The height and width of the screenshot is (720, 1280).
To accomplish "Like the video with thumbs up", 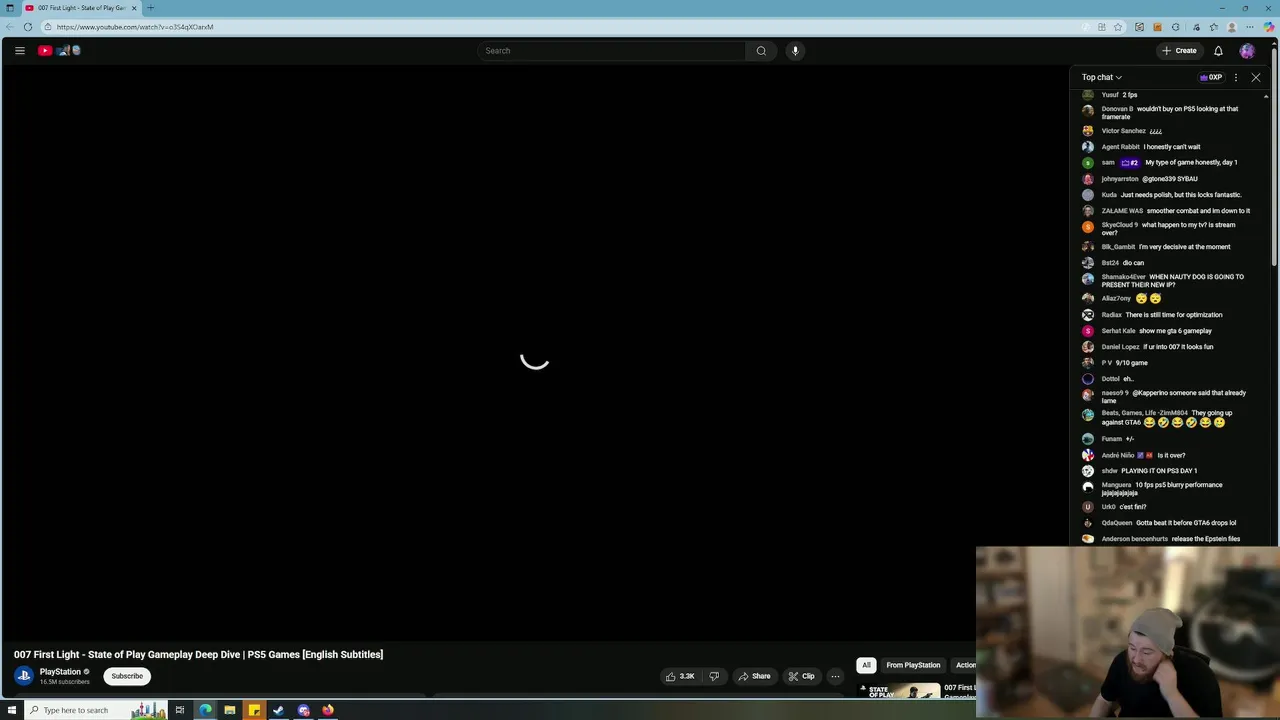I will (x=680, y=676).
